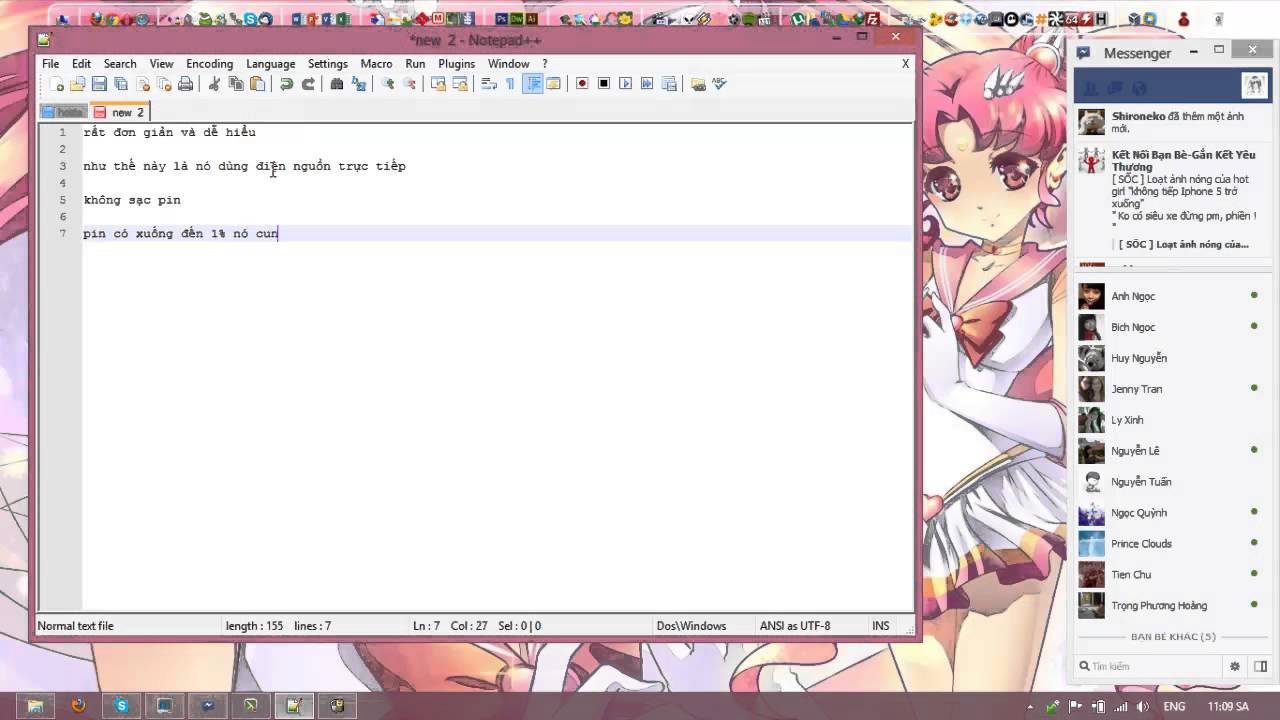This screenshot has height=720, width=1280.
Task: Open the Search menu
Action: pos(120,63)
